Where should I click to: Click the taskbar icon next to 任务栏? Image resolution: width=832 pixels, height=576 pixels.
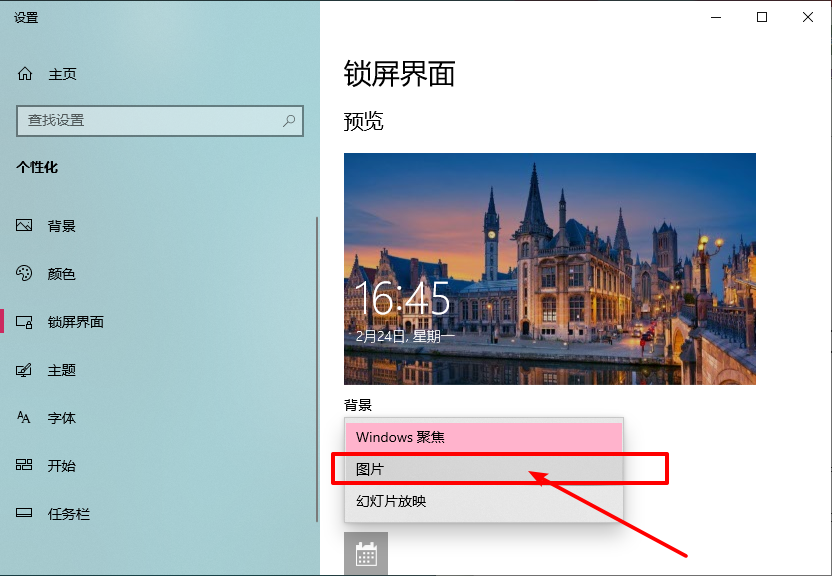coord(25,514)
